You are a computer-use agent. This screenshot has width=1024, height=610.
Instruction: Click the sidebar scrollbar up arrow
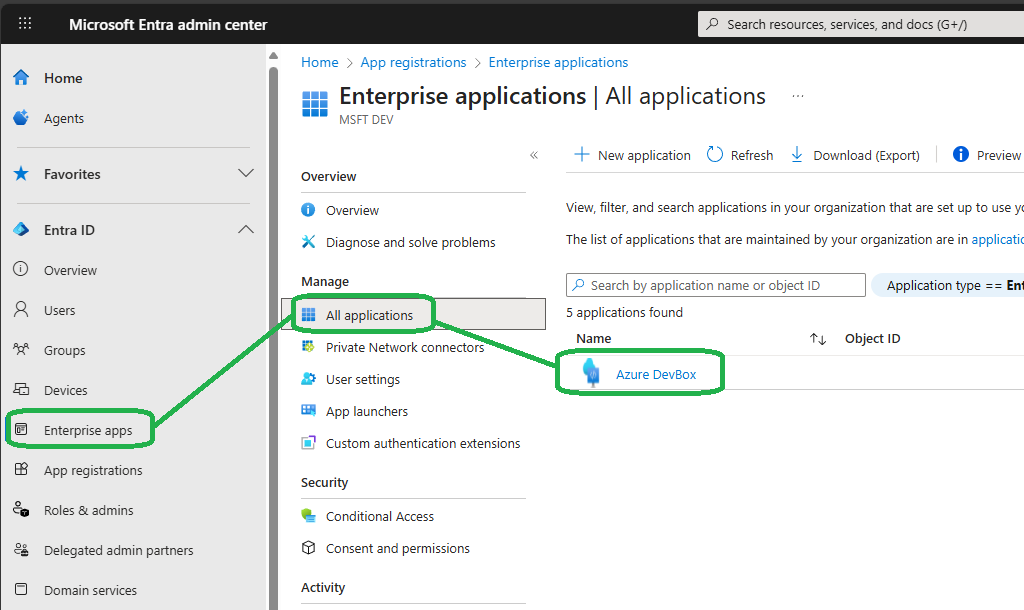coord(274,56)
